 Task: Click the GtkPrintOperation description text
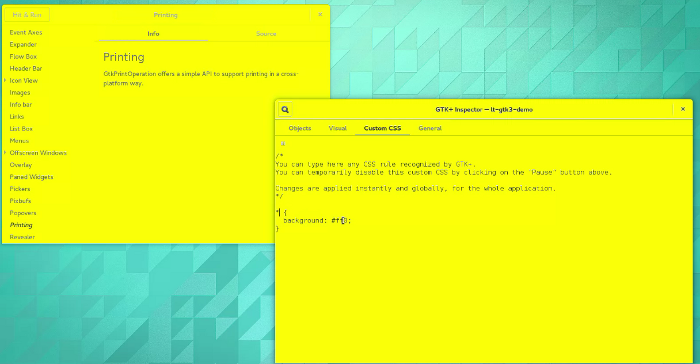200,79
